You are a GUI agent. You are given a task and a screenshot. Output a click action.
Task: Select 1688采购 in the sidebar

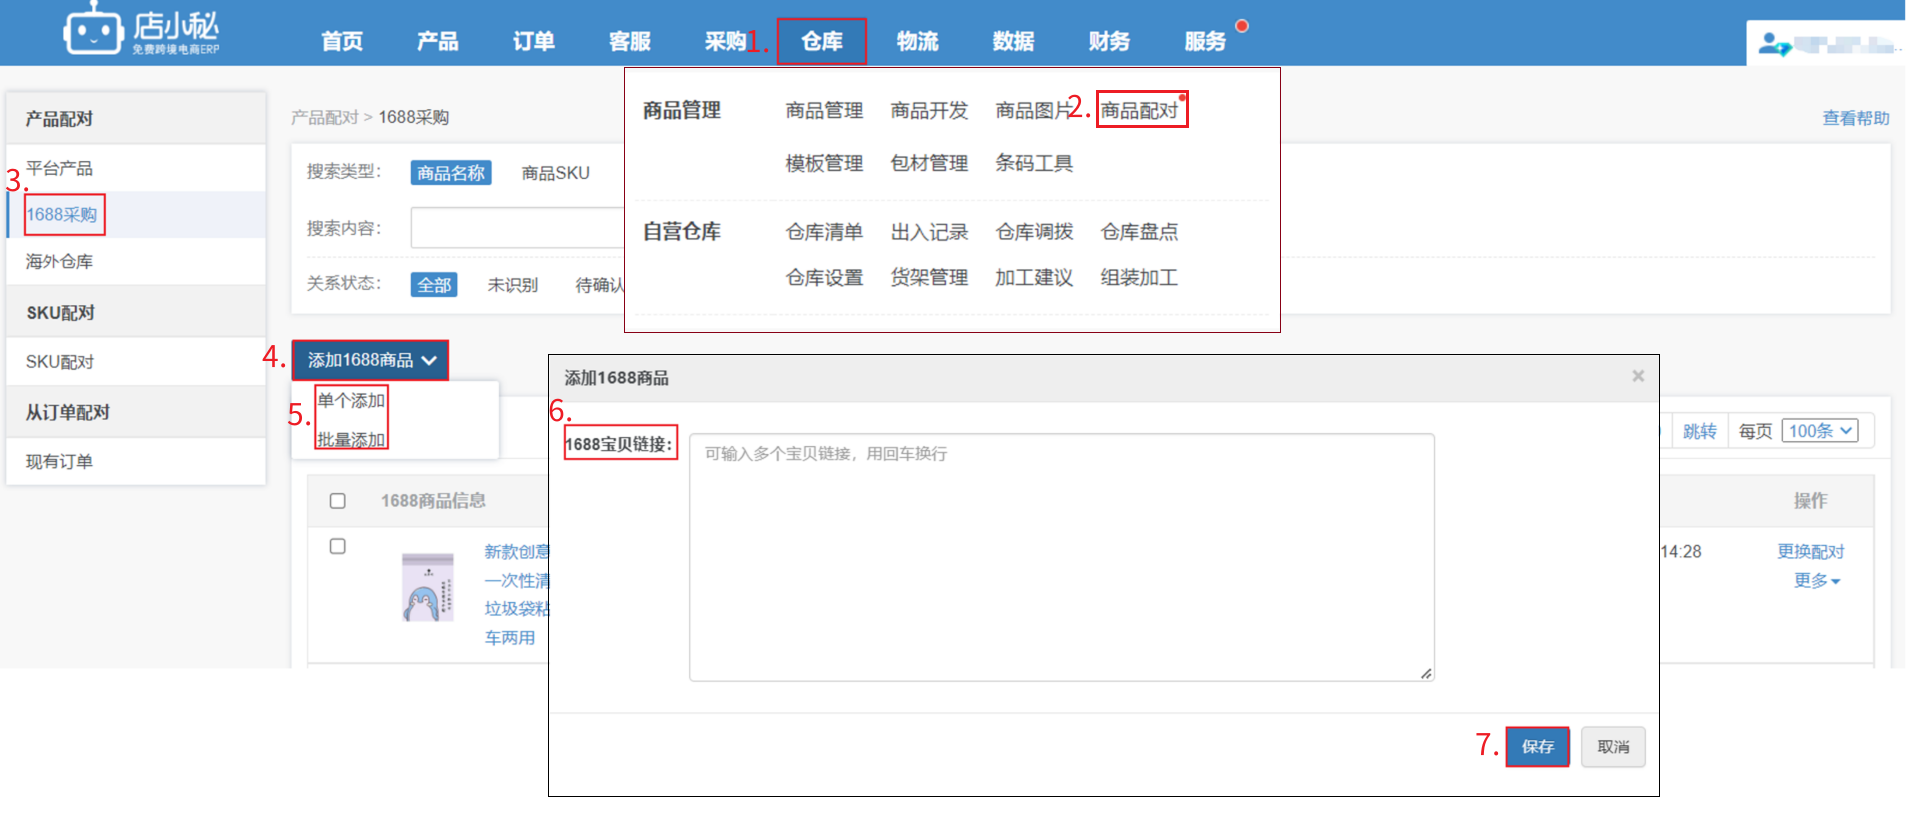click(x=136, y=214)
